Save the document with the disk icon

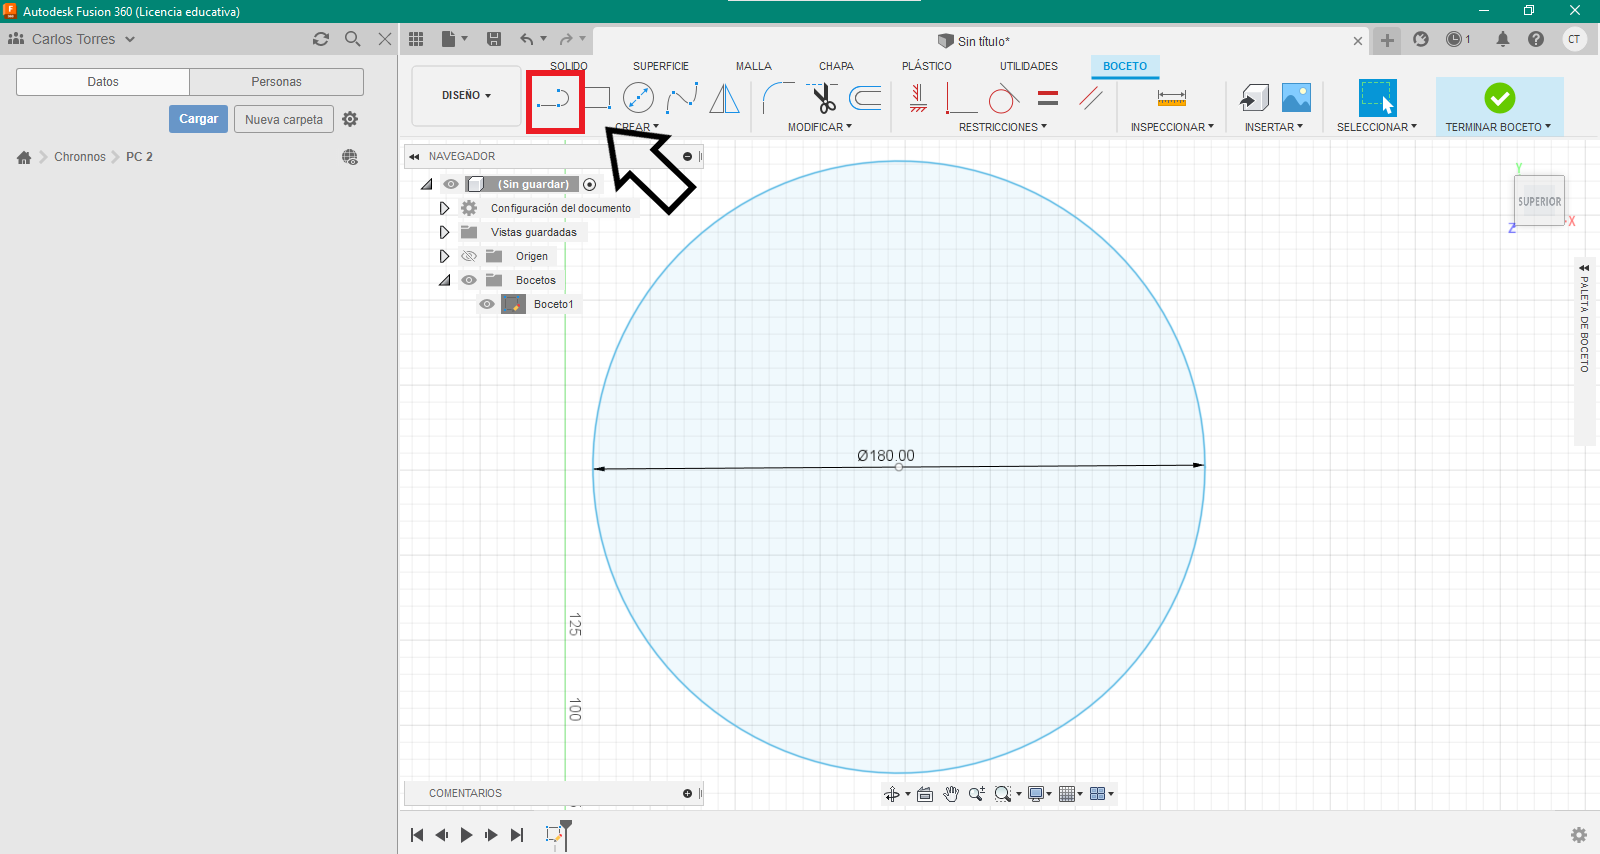pos(494,39)
